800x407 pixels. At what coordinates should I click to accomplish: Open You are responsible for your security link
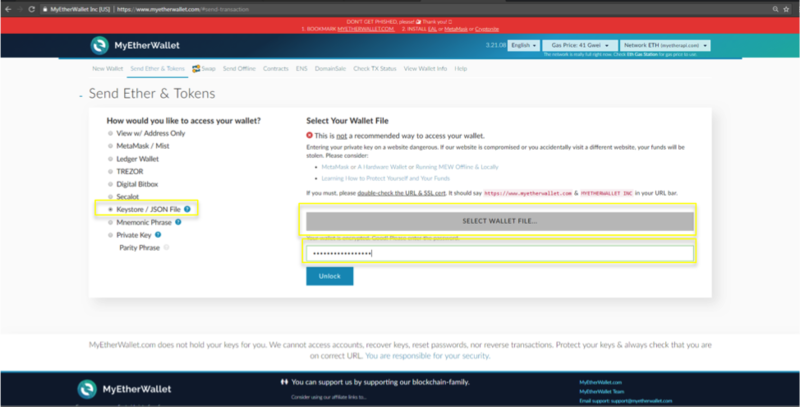point(428,356)
